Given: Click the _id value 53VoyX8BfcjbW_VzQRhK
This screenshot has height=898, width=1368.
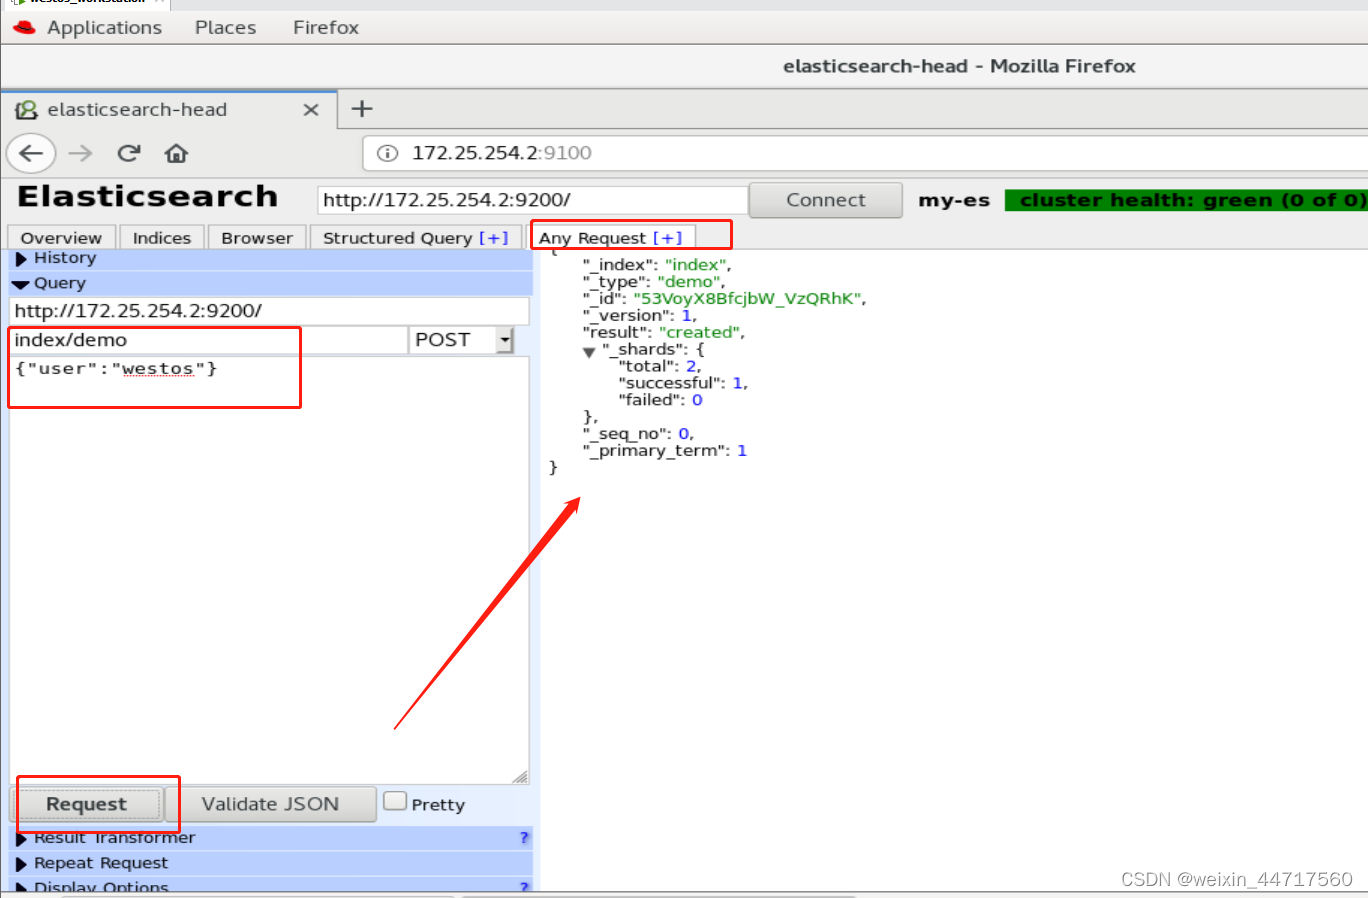Looking at the screenshot, I should pyautogui.click(x=747, y=298).
